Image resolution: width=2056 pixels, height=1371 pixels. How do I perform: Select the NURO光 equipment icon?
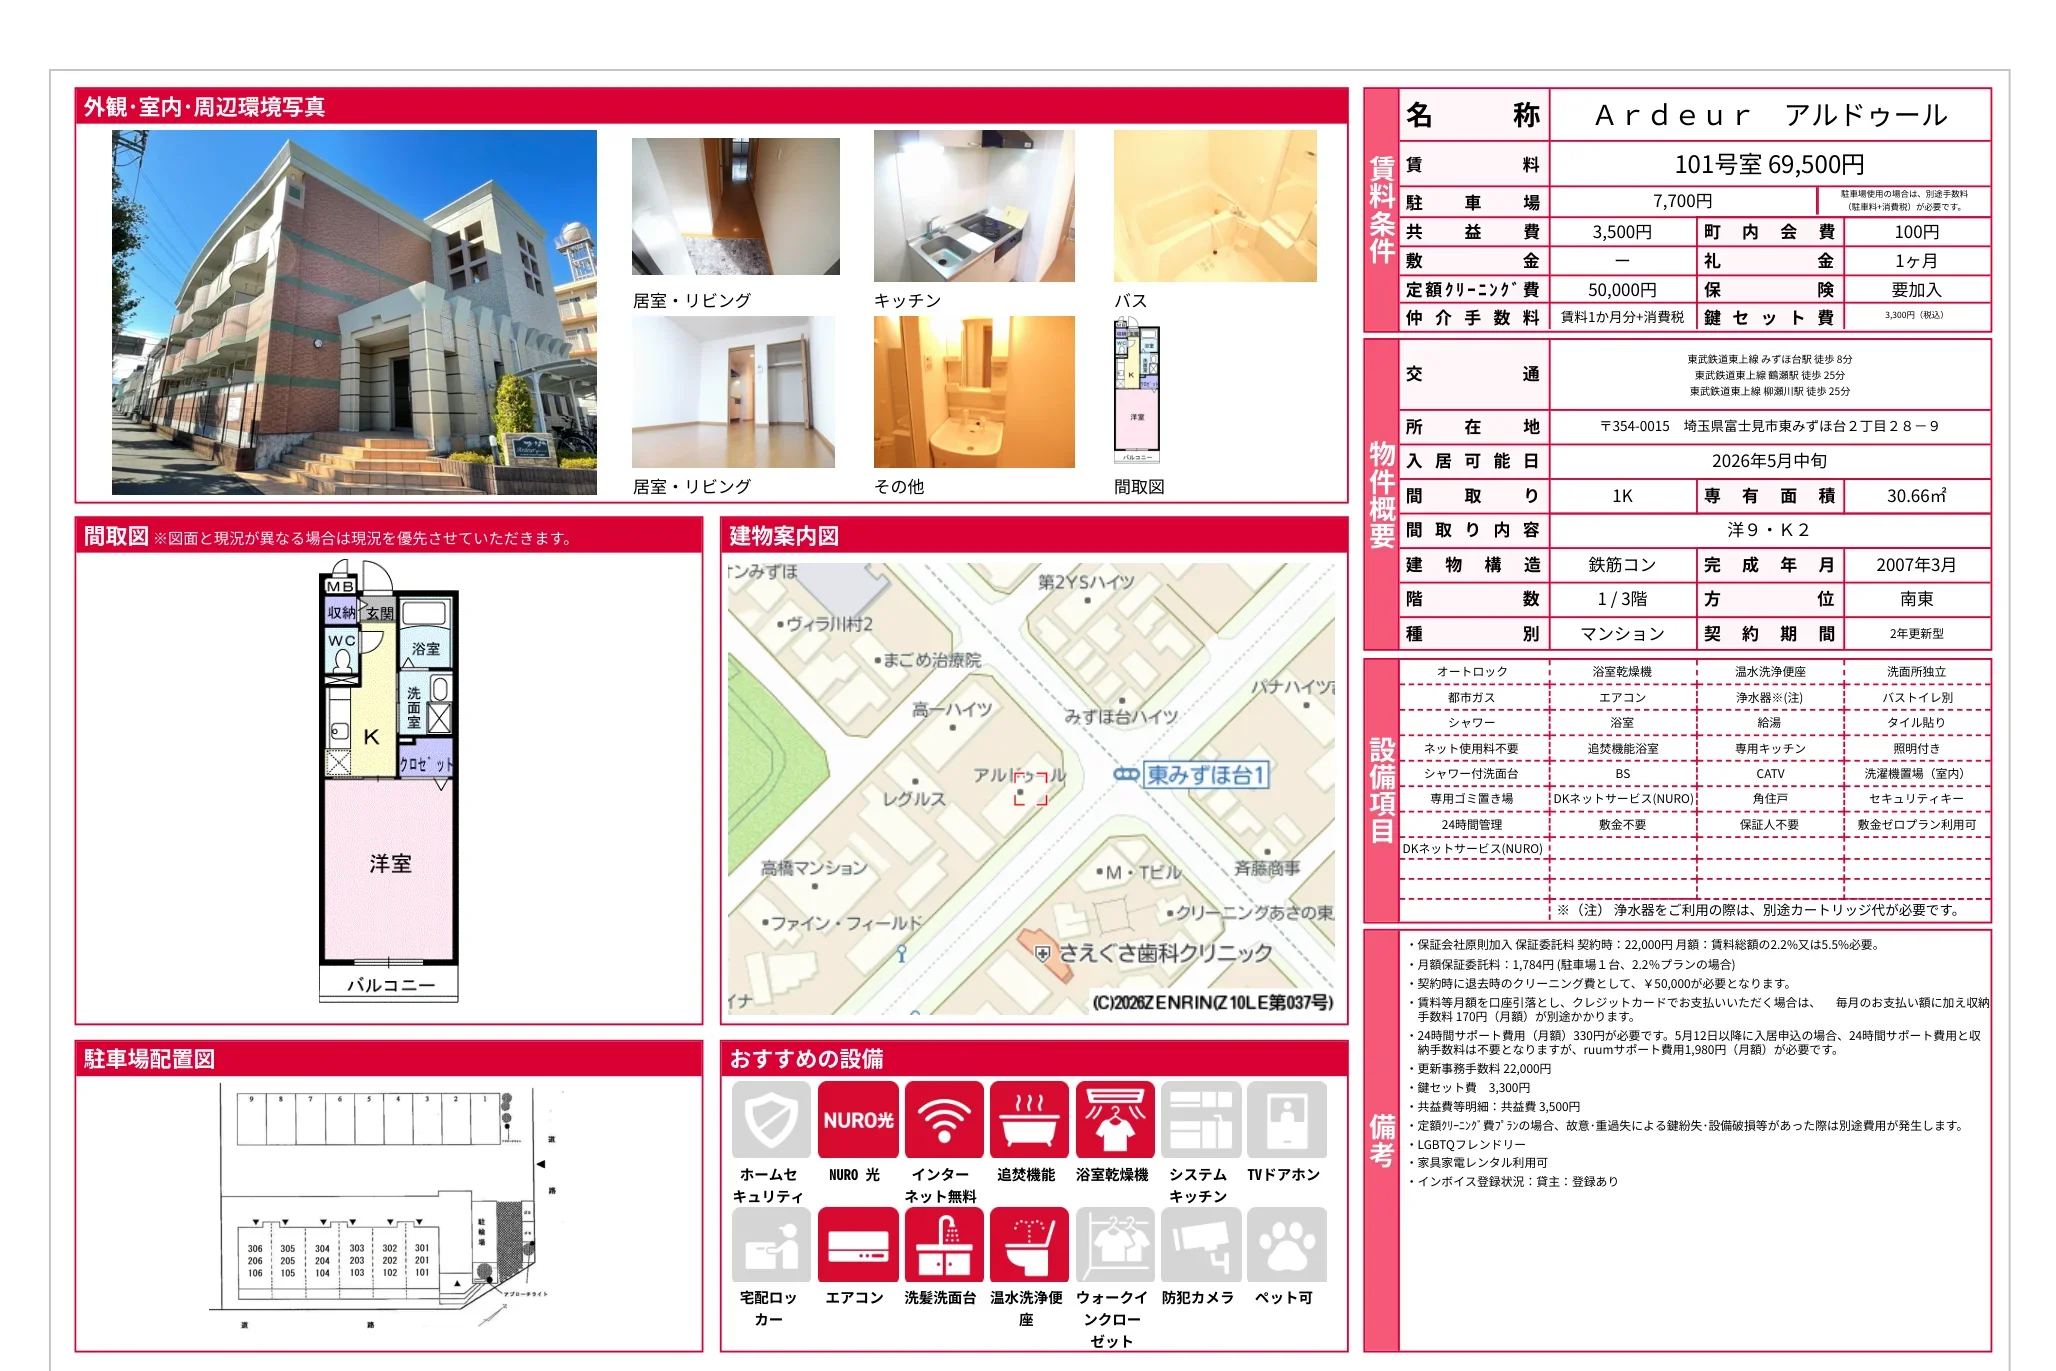click(857, 1119)
